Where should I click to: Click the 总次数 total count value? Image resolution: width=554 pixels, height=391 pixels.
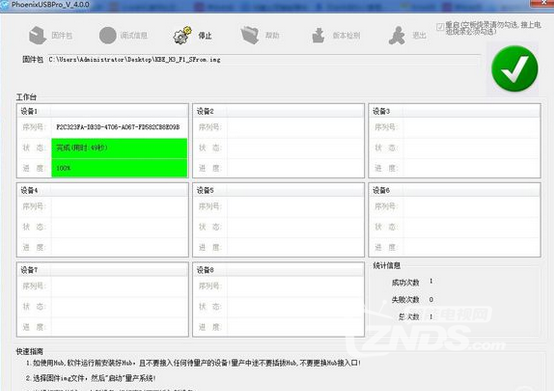[431, 316]
